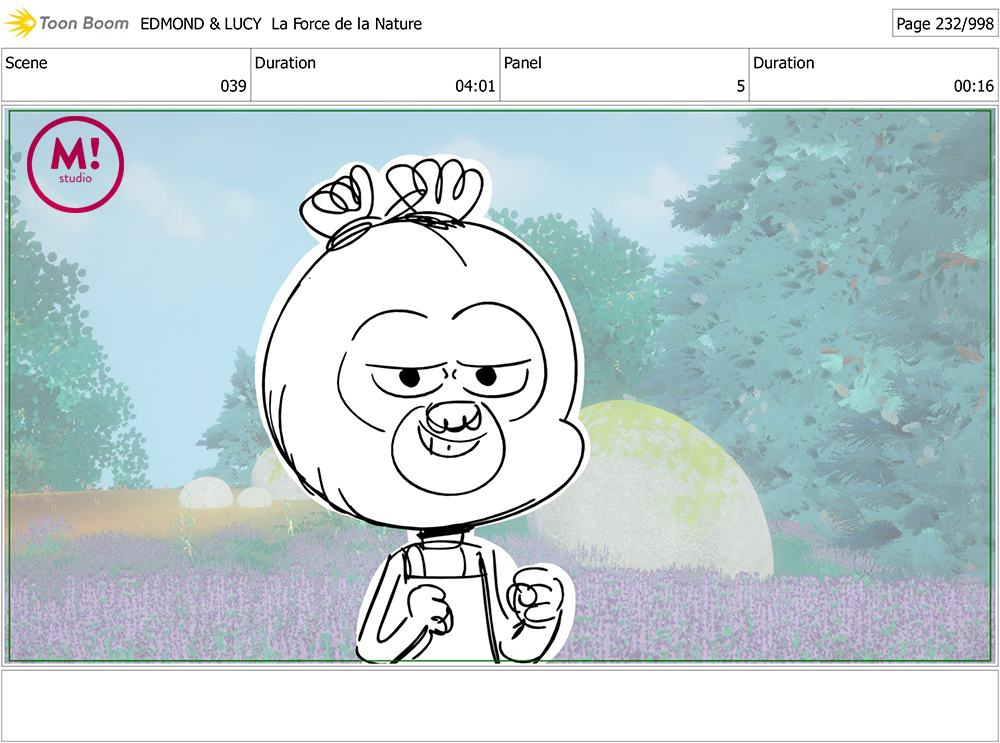Click panel number "5"
Viewport: 1000px width, 743px height.
[x=740, y=86]
